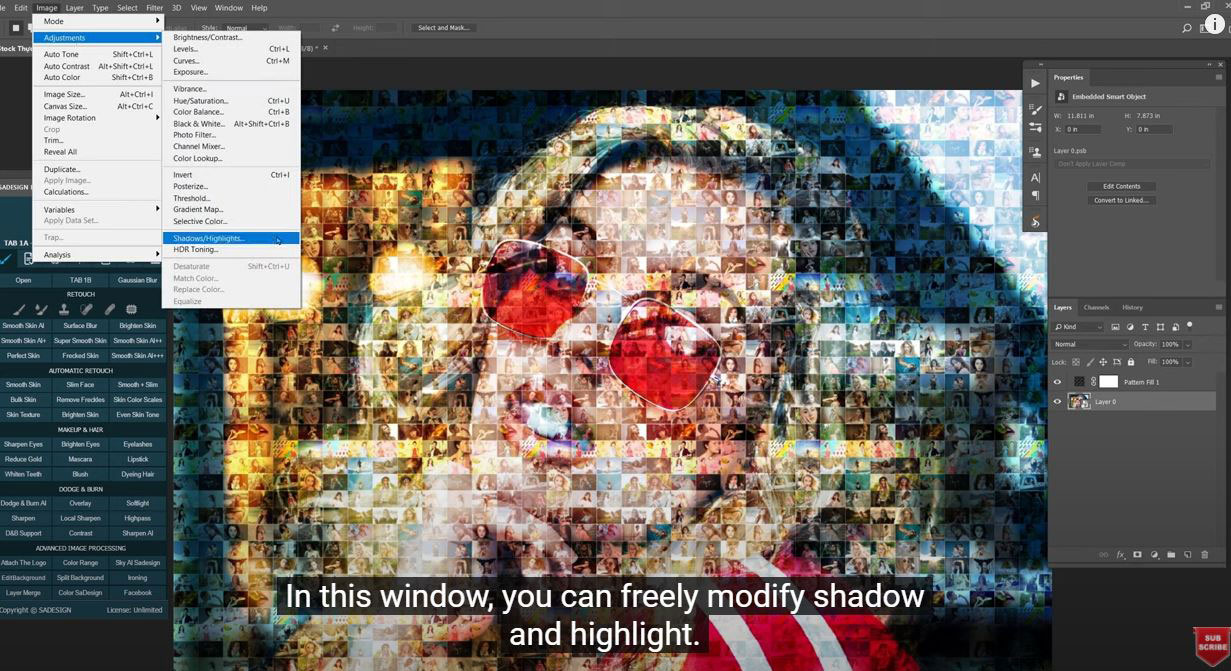Filter layers by adjustment layer icon

(1130, 327)
